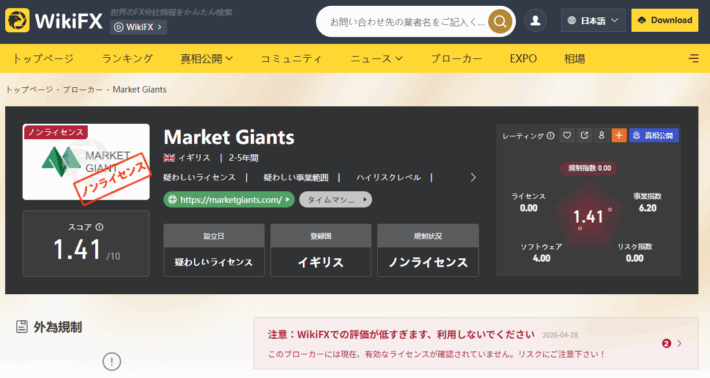Click the Market Giants logo thumbnail

coord(86,162)
